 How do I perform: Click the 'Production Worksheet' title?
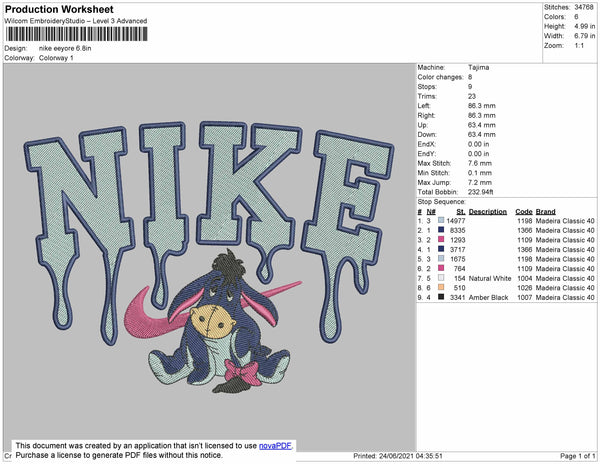[x=59, y=10]
